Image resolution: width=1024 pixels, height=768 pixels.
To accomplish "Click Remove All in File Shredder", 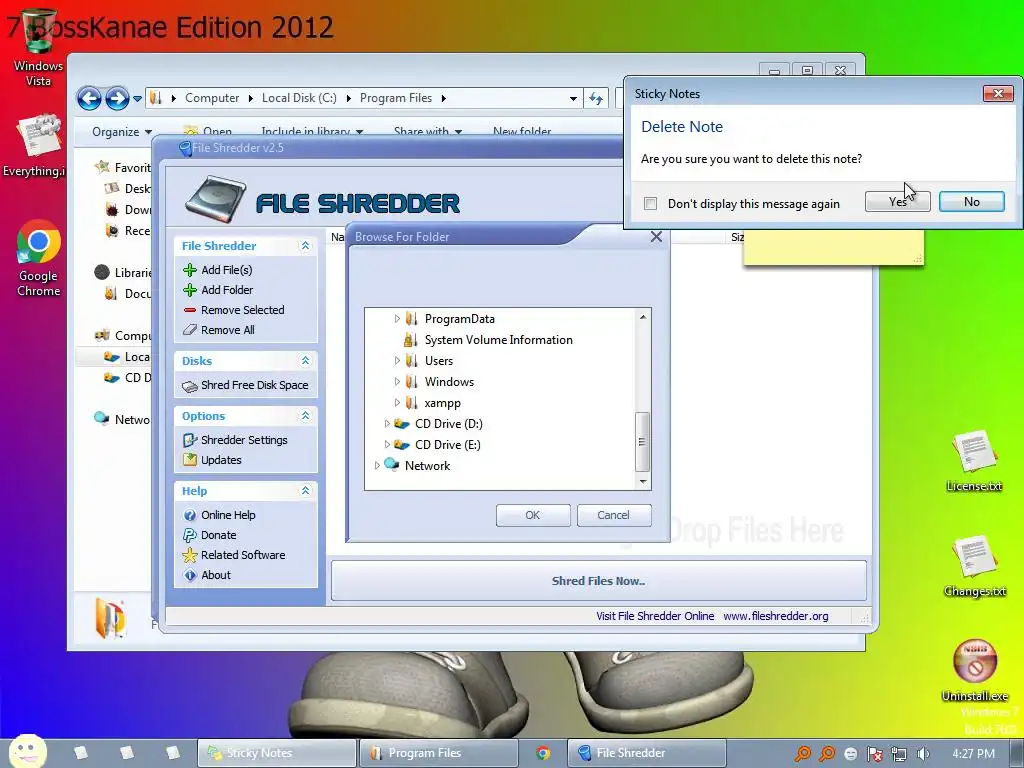I will (227, 330).
